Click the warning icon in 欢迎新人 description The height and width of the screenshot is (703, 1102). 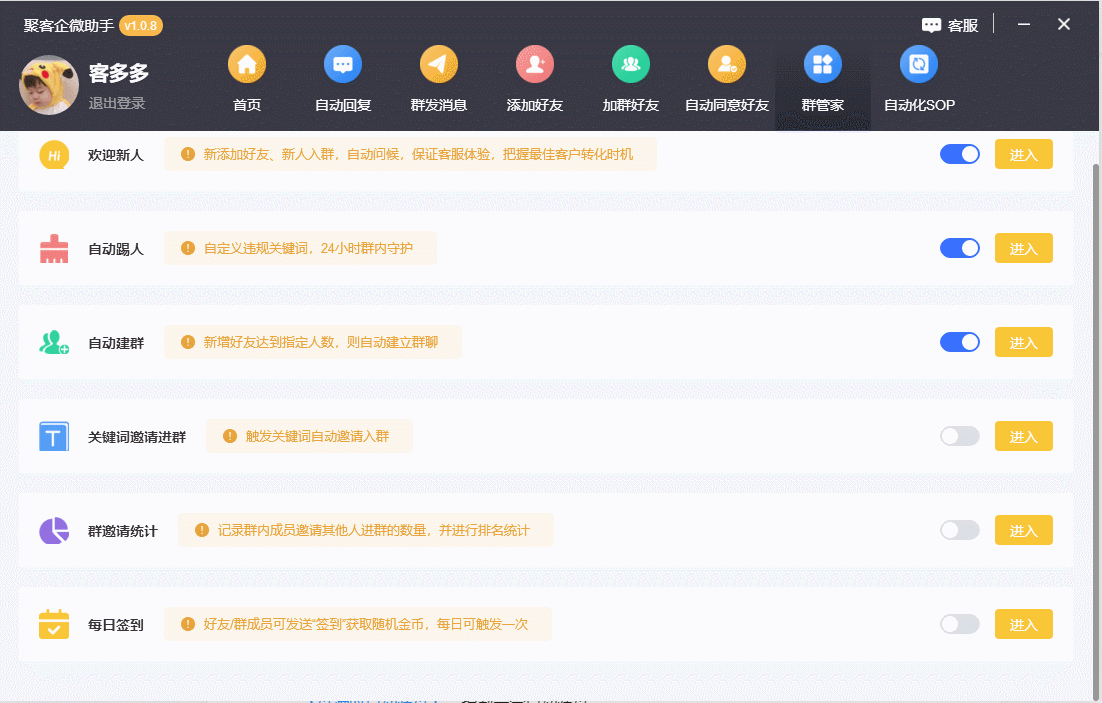point(188,154)
